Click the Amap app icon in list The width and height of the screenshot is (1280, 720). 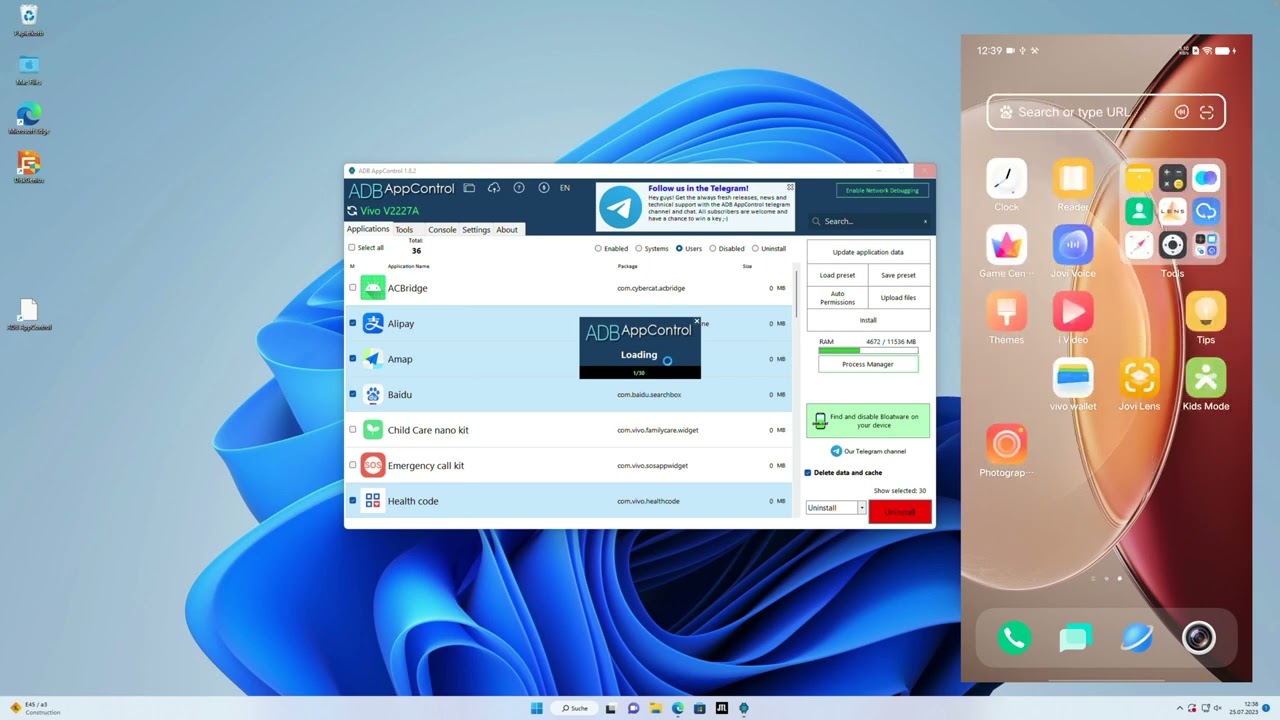point(373,359)
